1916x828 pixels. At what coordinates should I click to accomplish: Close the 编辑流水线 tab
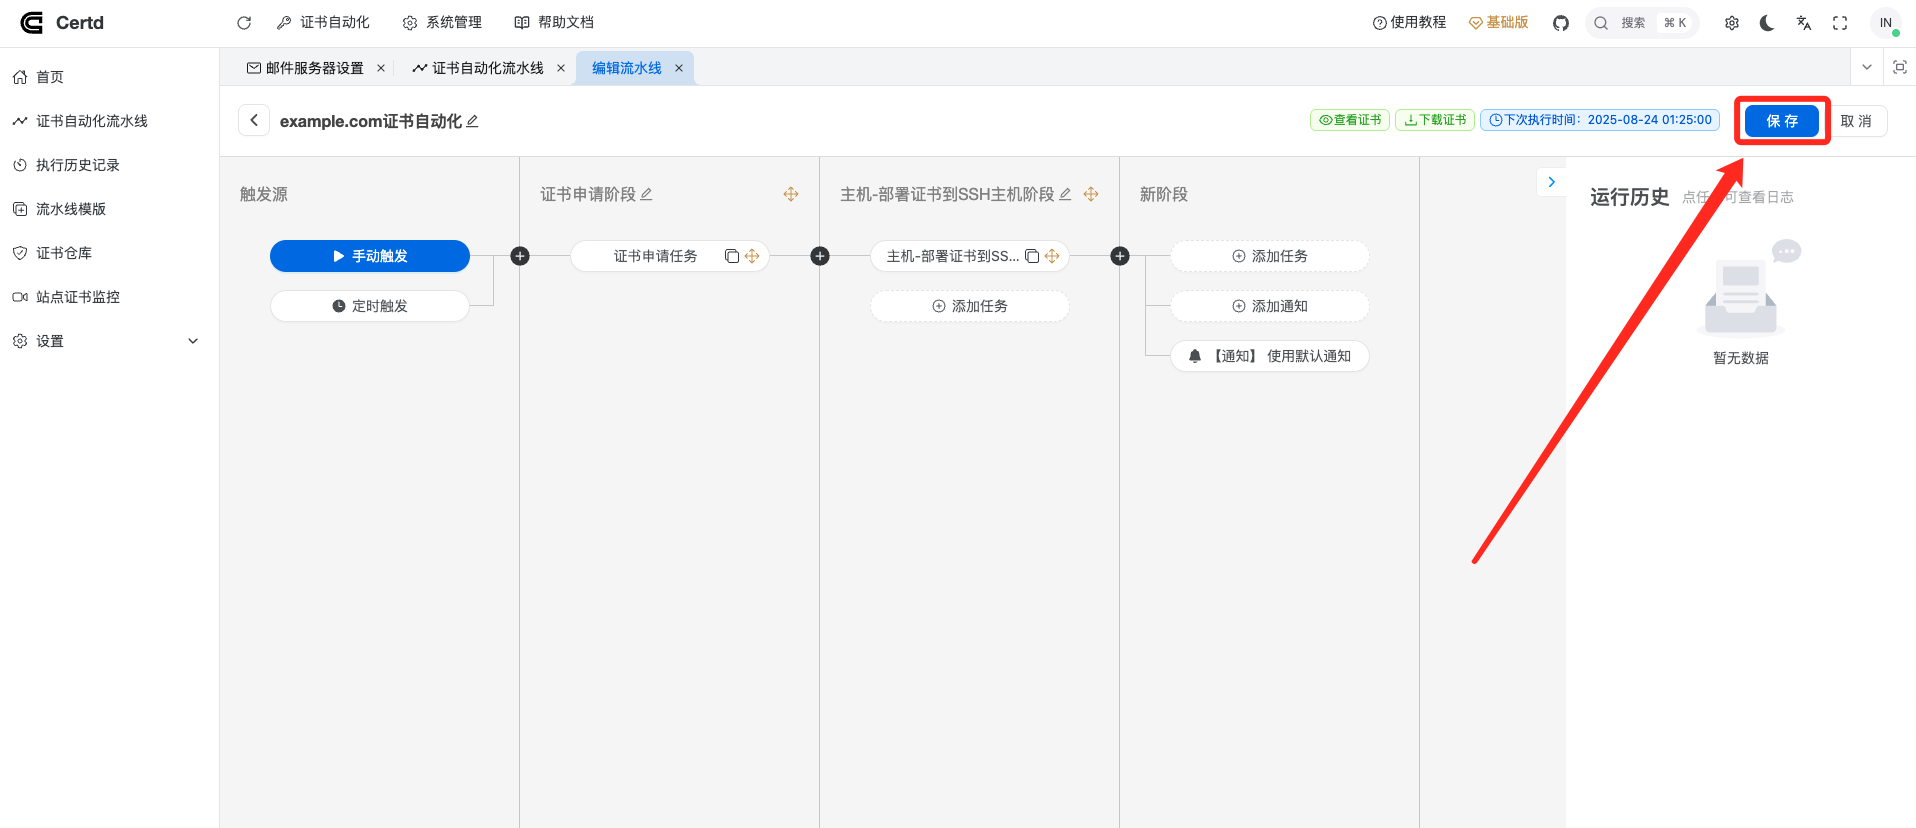(679, 68)
